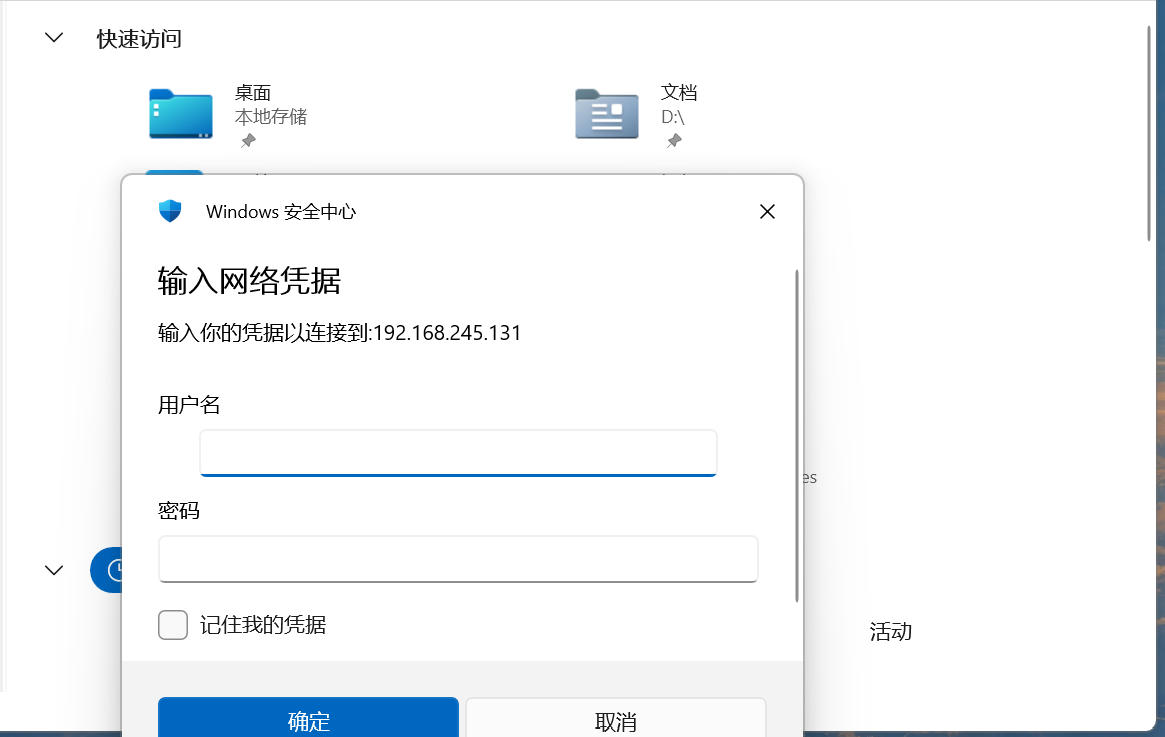Click the pin icon under 文档
Viewport: 1165px width, 737px height.
674,141
